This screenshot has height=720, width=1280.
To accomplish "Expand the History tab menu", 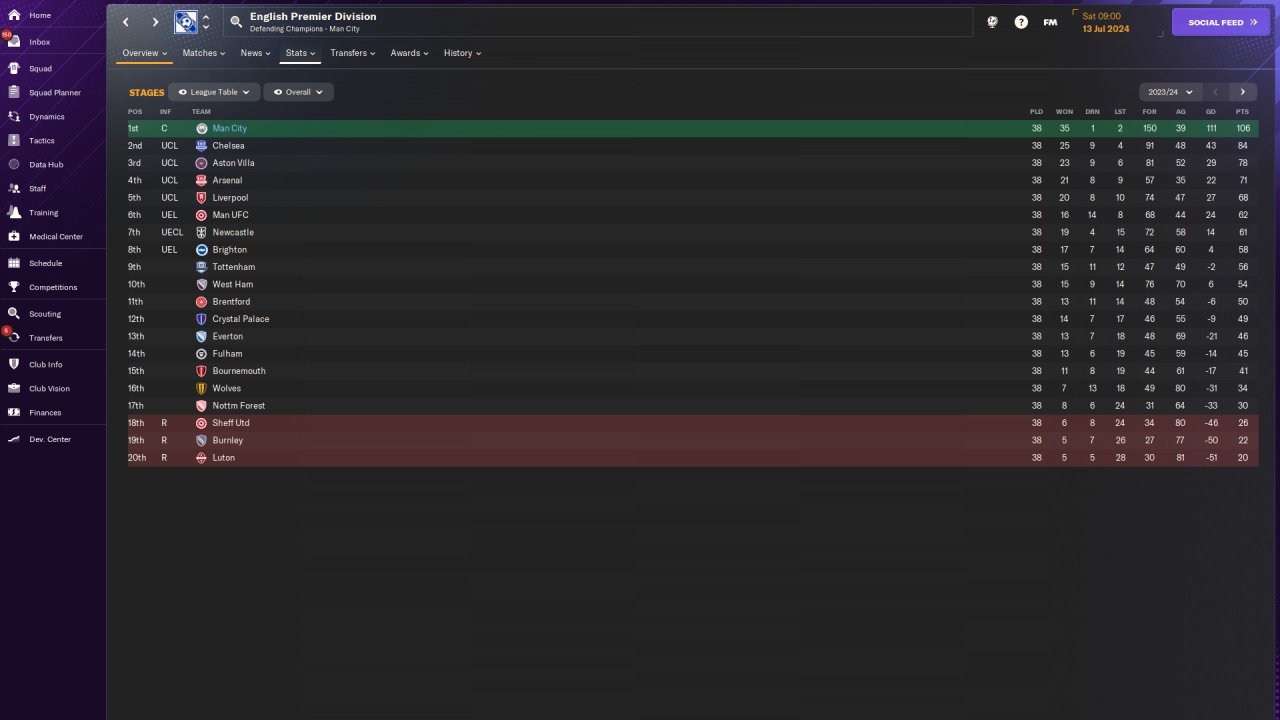I will click(x=462, y=53).
